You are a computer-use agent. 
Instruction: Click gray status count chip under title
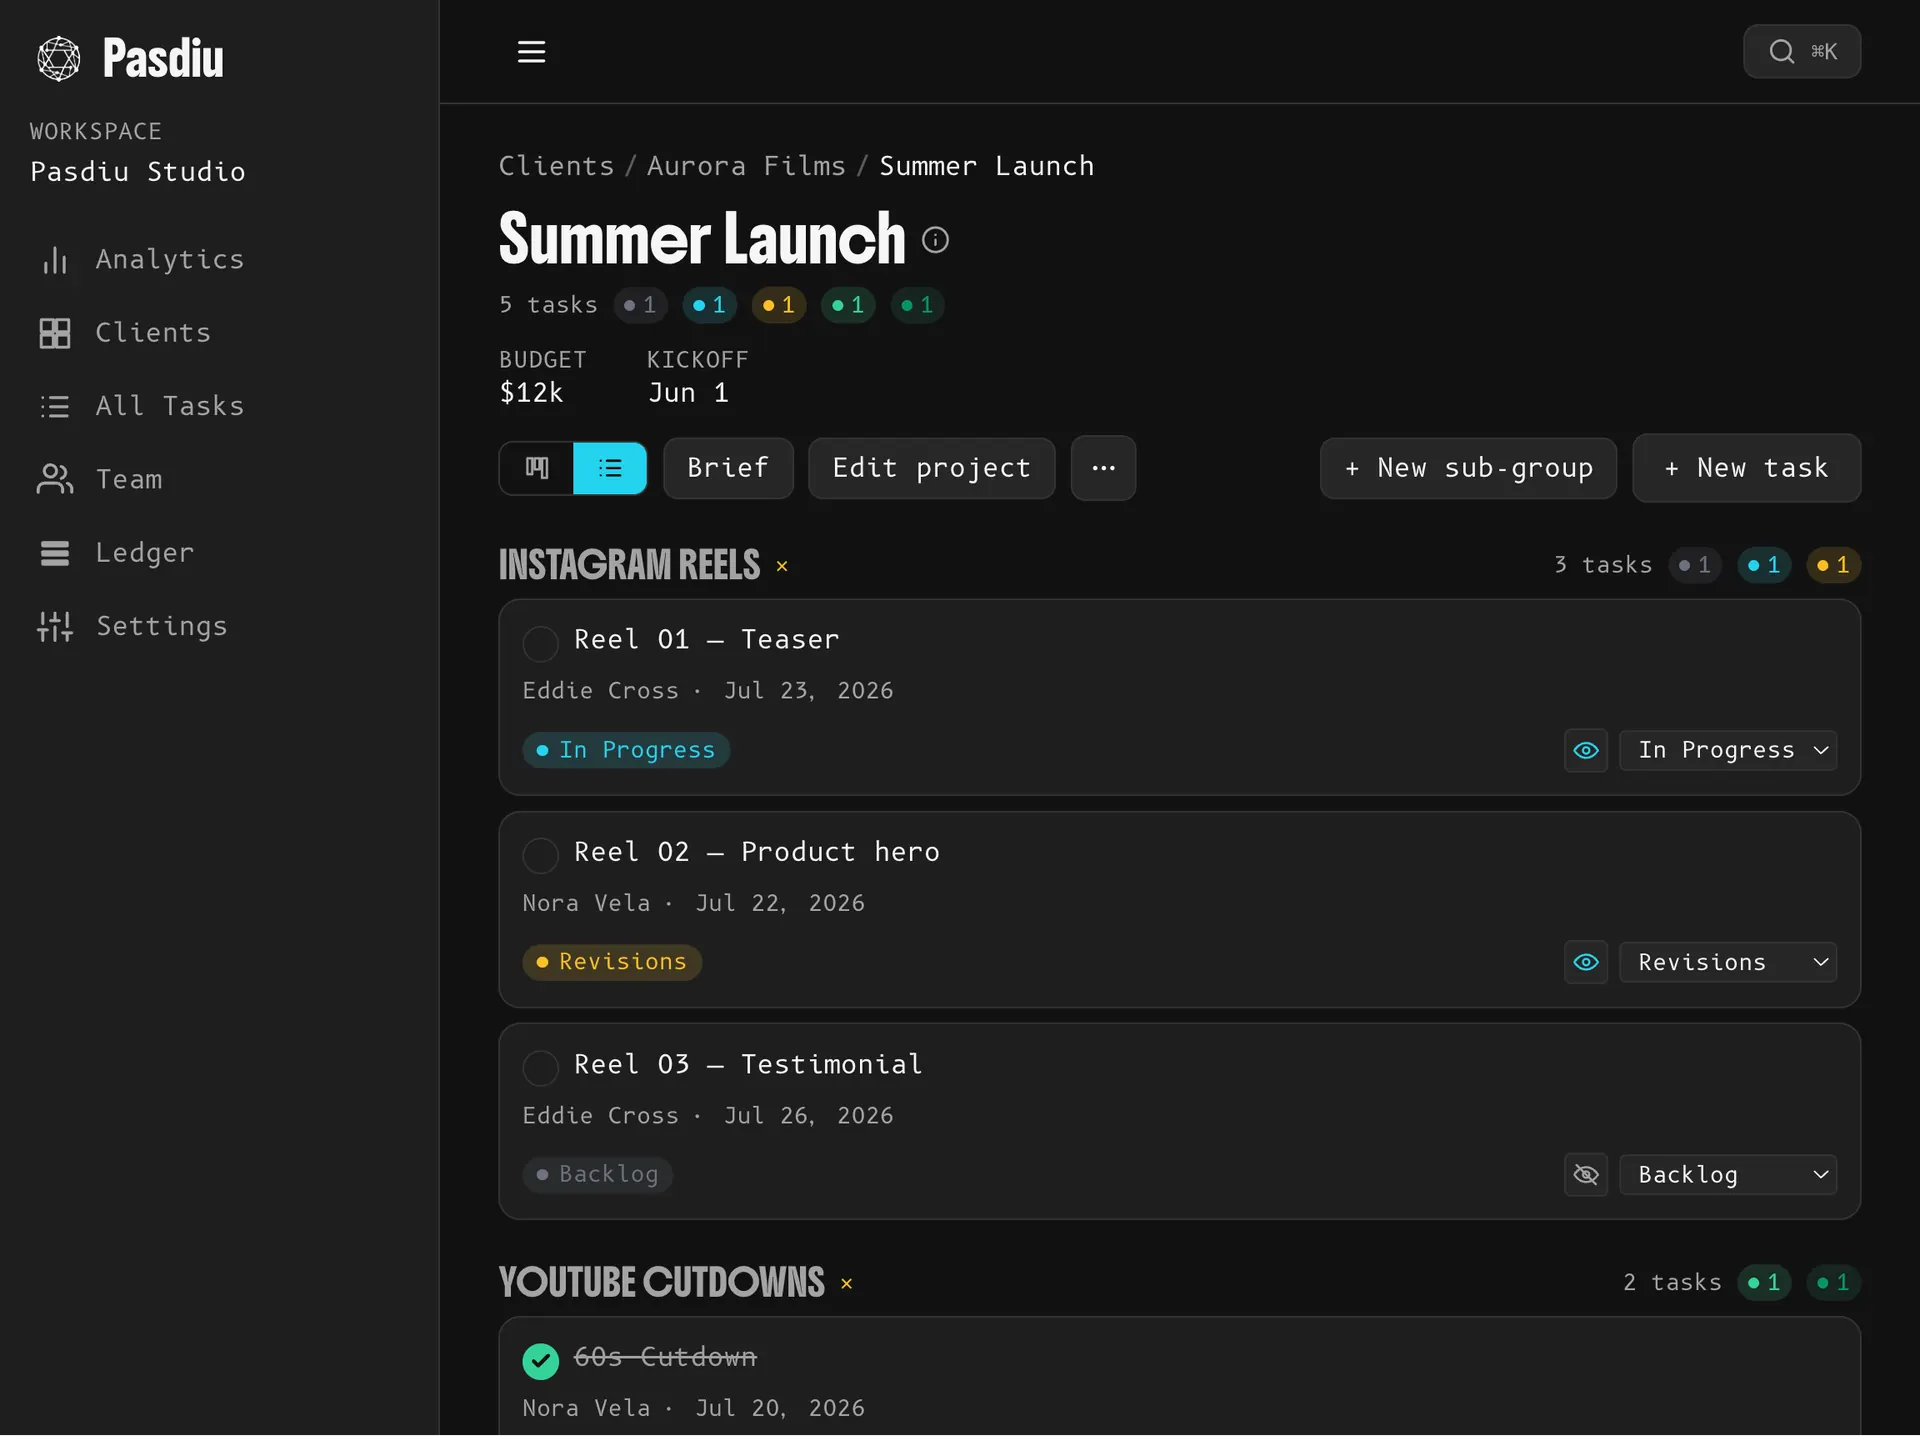640,305
